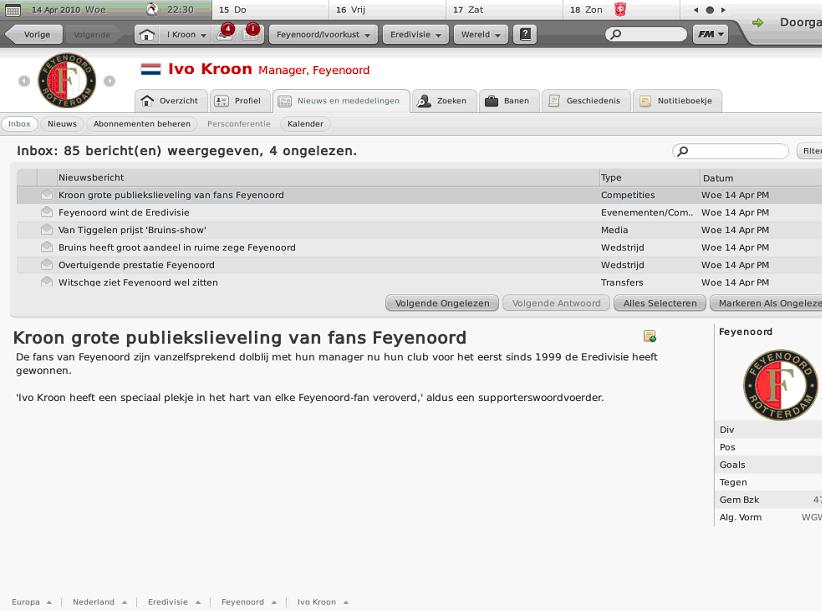Sort by the Type column header
This screenshot has width=822, height=613.
pyautogui.click(x=649, y=177)
